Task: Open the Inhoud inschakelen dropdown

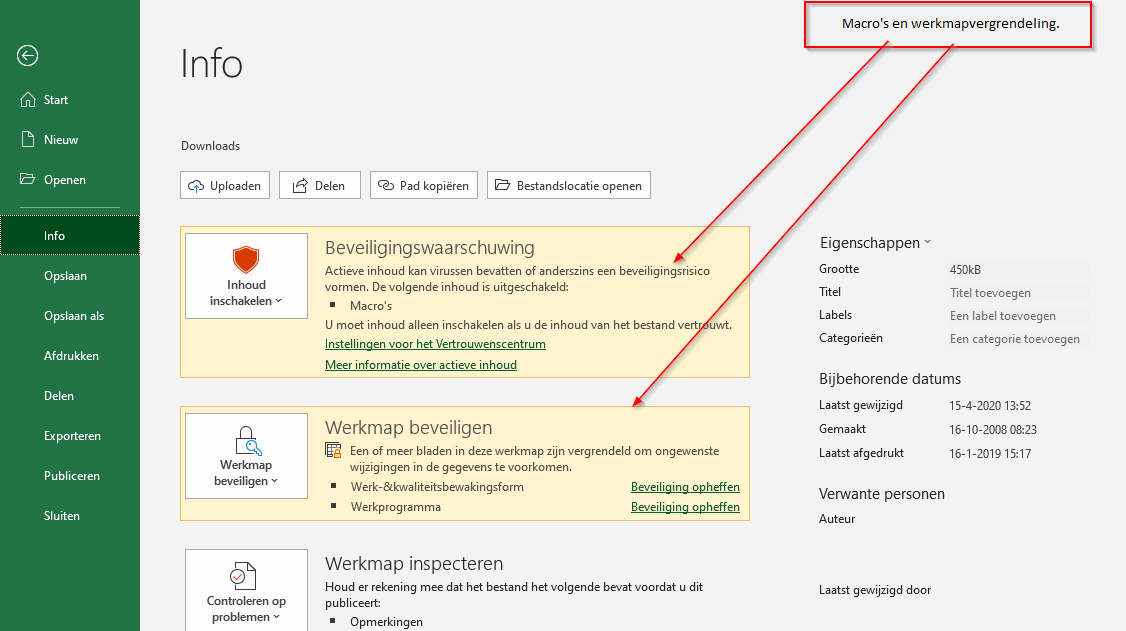Action: point(246,276)
